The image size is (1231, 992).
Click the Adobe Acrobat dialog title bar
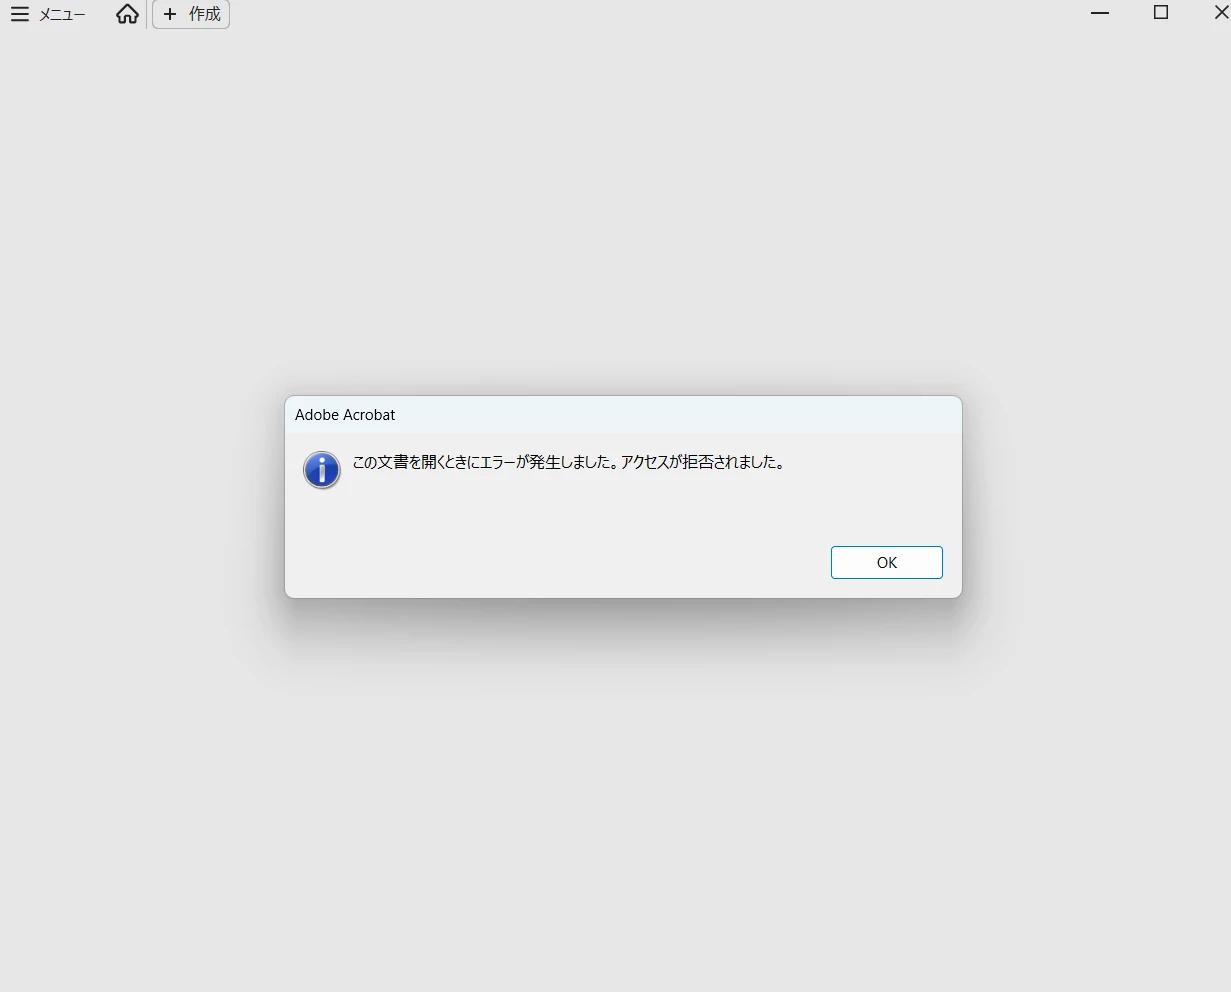[623, 414]
